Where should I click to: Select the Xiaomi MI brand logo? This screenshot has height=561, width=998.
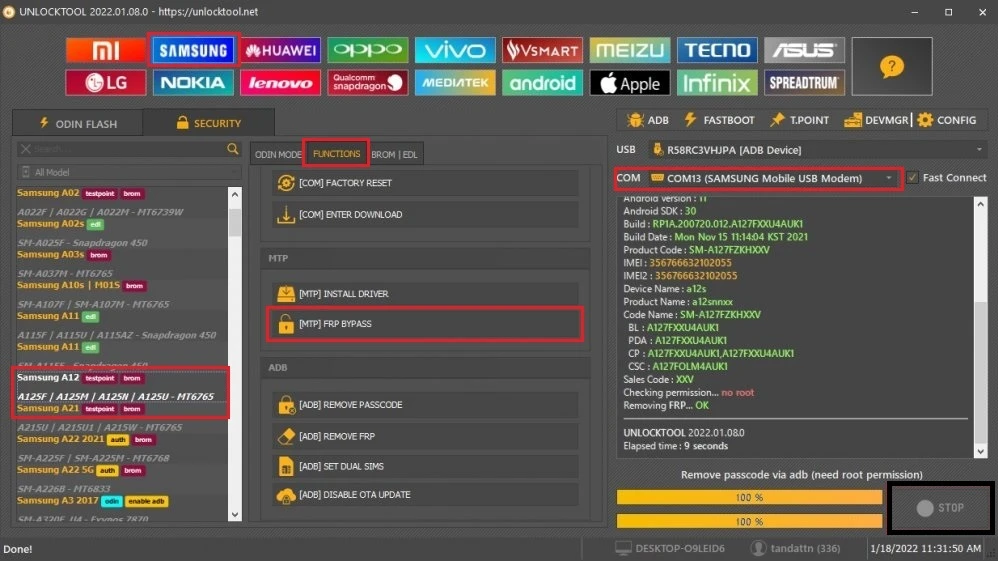(x=106, y=50)
